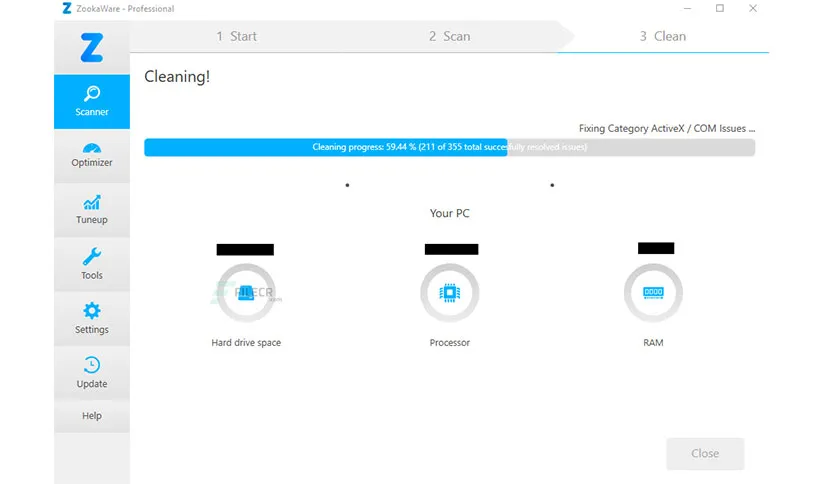
Task: Open Tools with the wrench icon
Action: 92,257
